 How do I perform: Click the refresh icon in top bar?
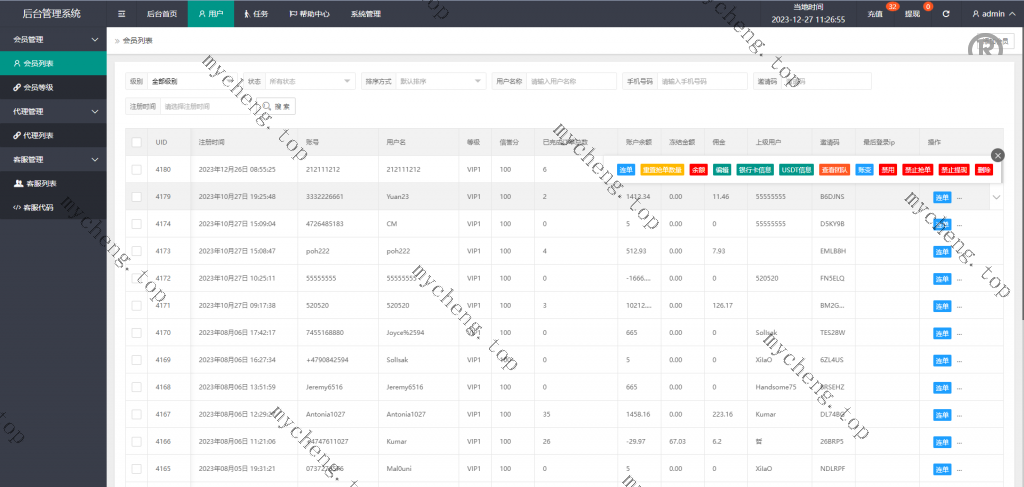[946, 14]
